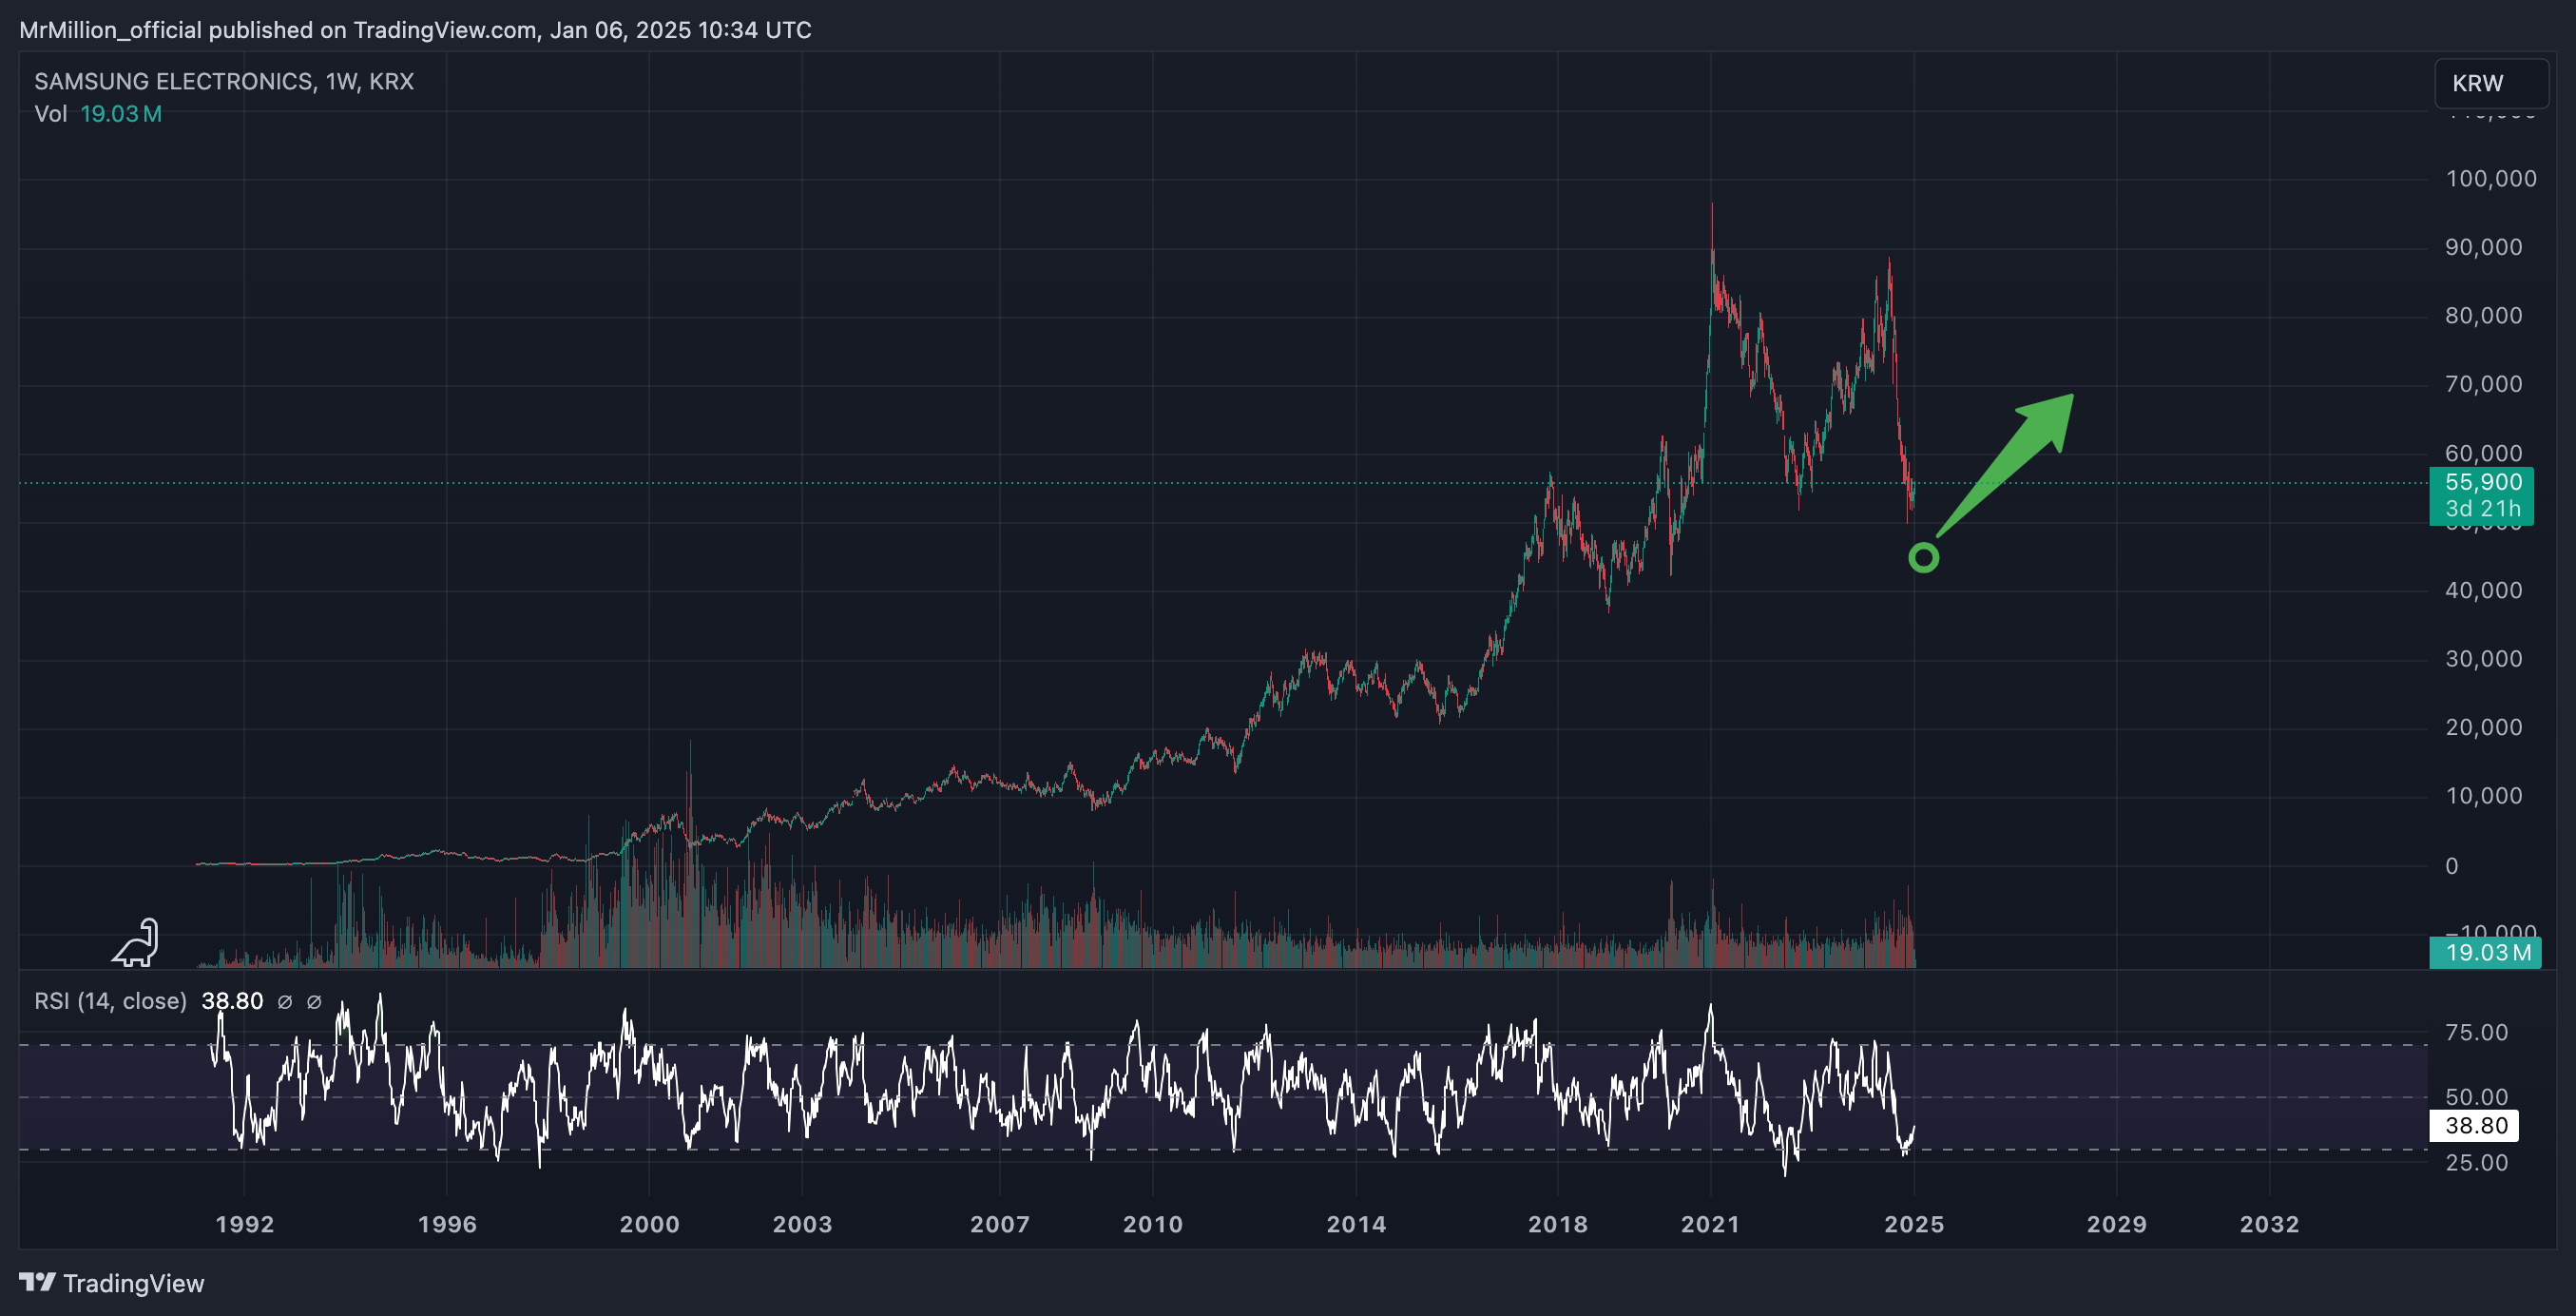
Task: Click the 3d 21h countdown label
Action: point(2483,509)
